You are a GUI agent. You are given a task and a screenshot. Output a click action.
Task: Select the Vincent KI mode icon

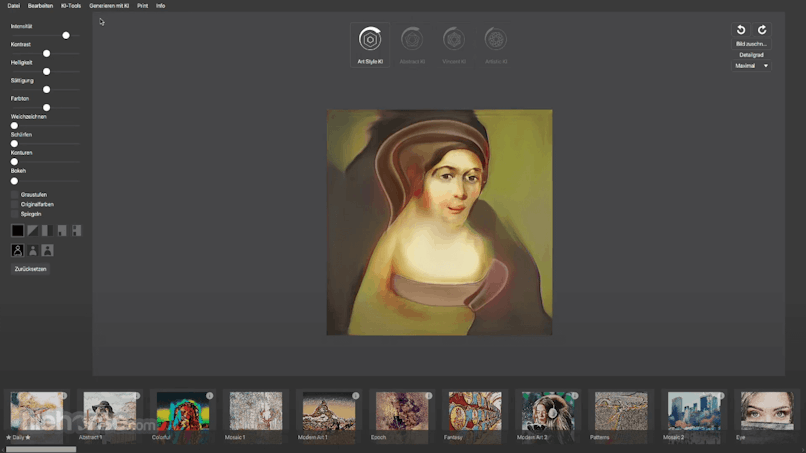pyautogui.click(x=454, y=39)
